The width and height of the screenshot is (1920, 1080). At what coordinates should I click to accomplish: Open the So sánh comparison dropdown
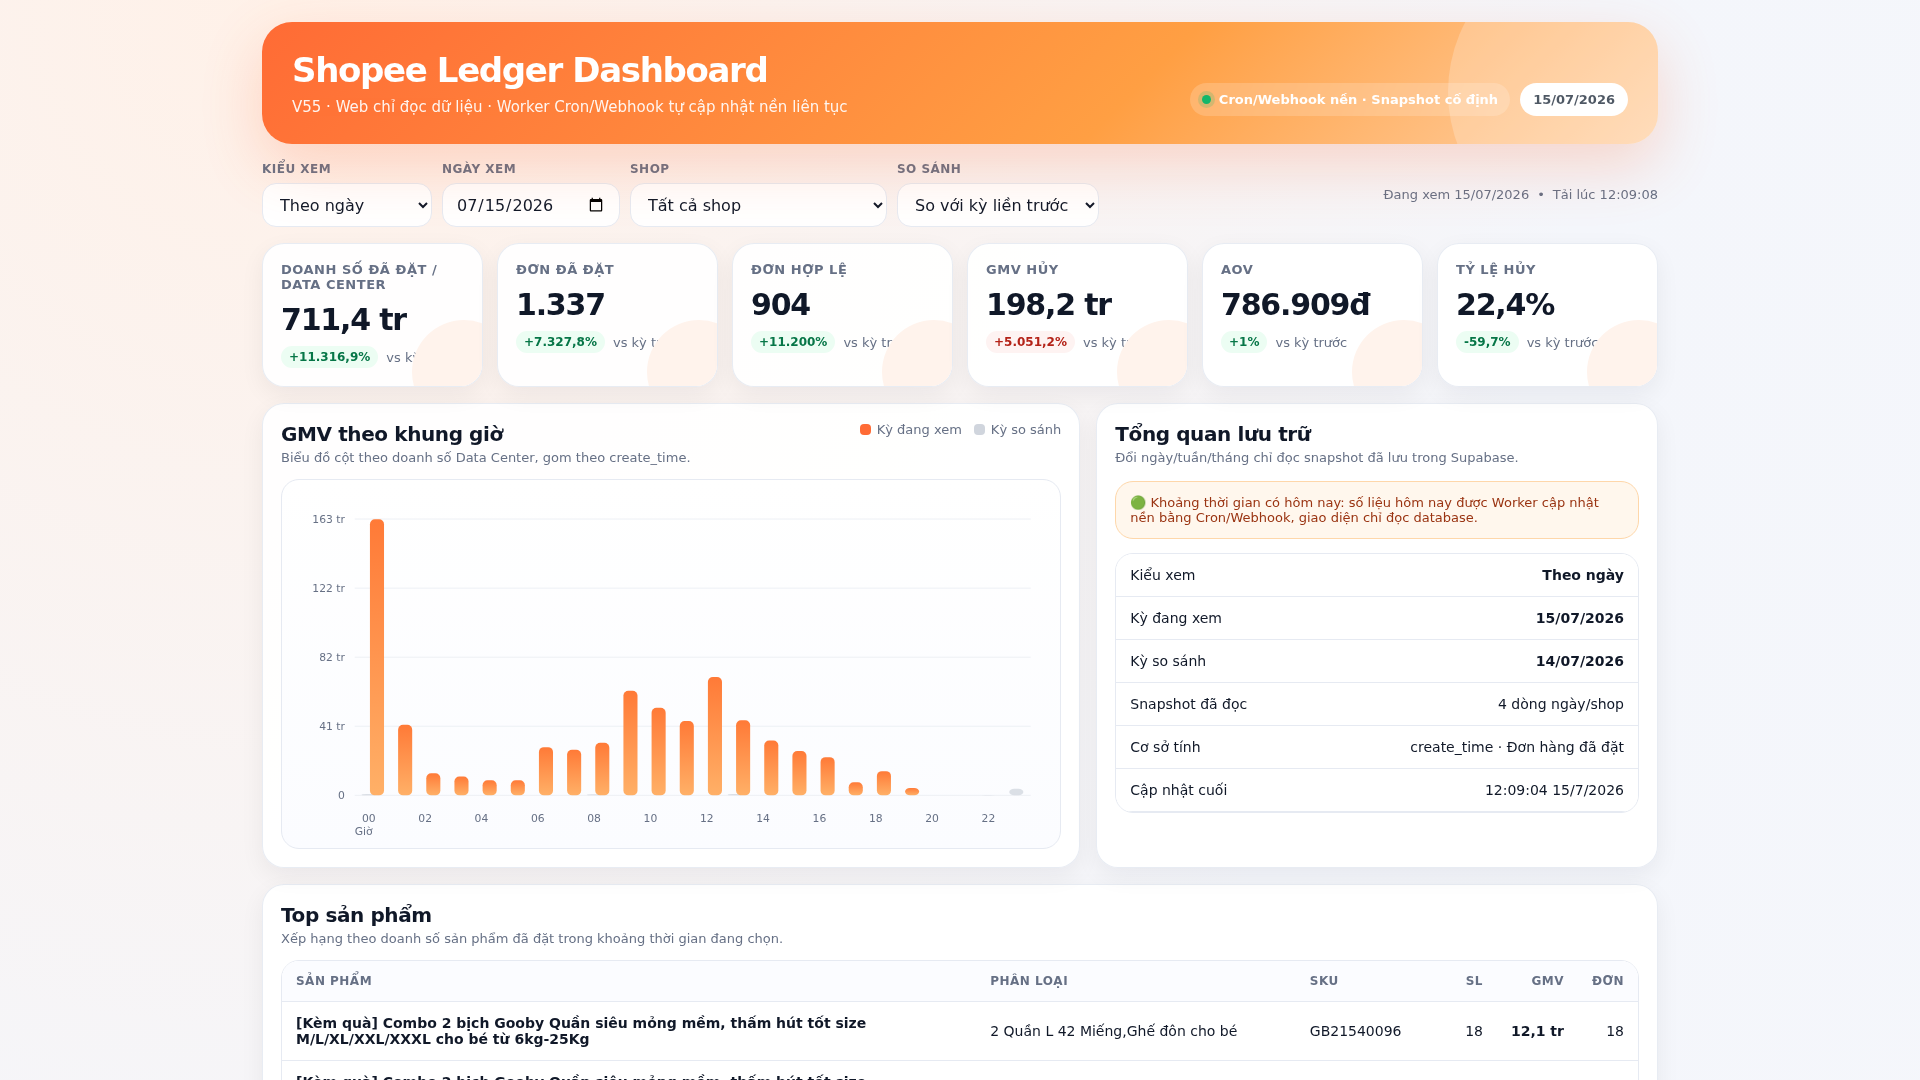(x=998, y=205)
